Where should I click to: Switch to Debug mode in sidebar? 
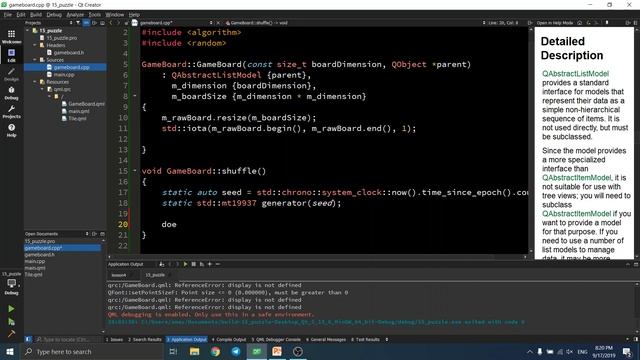[11, 93]
